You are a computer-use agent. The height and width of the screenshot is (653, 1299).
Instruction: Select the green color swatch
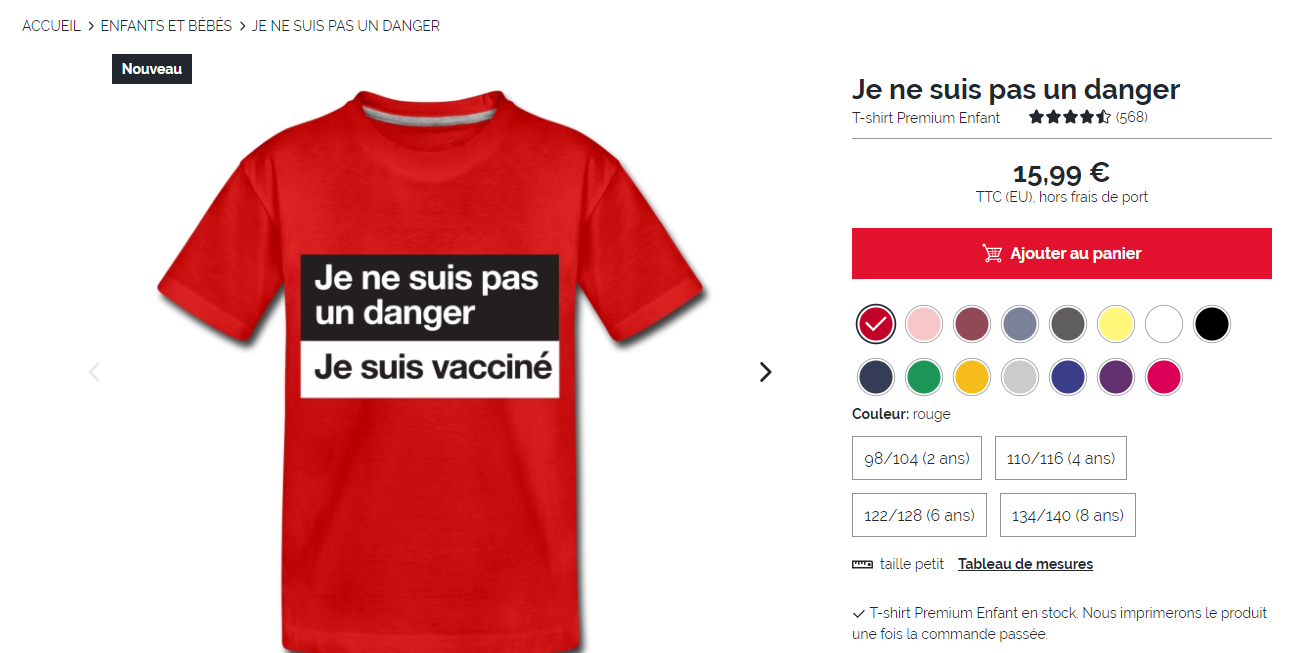point(923,377)
